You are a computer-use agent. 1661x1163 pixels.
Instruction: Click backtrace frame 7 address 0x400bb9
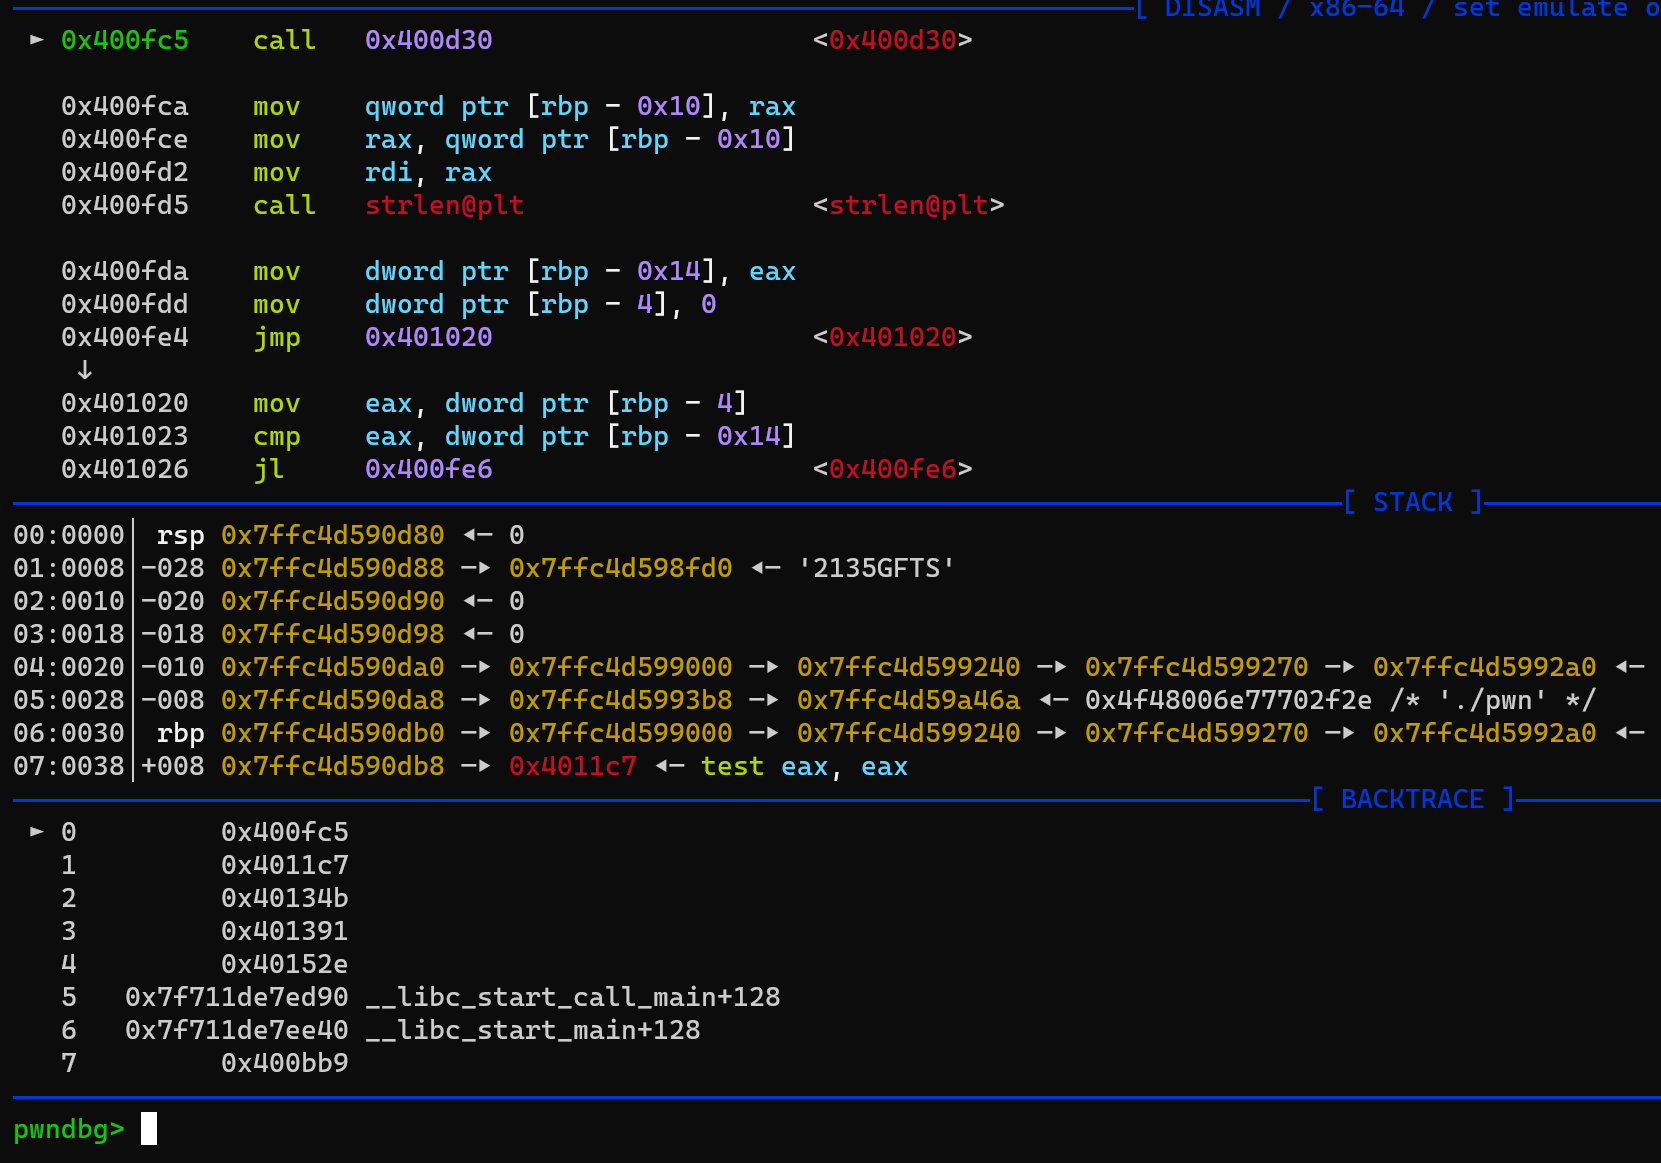click(x=285, y=1063)
